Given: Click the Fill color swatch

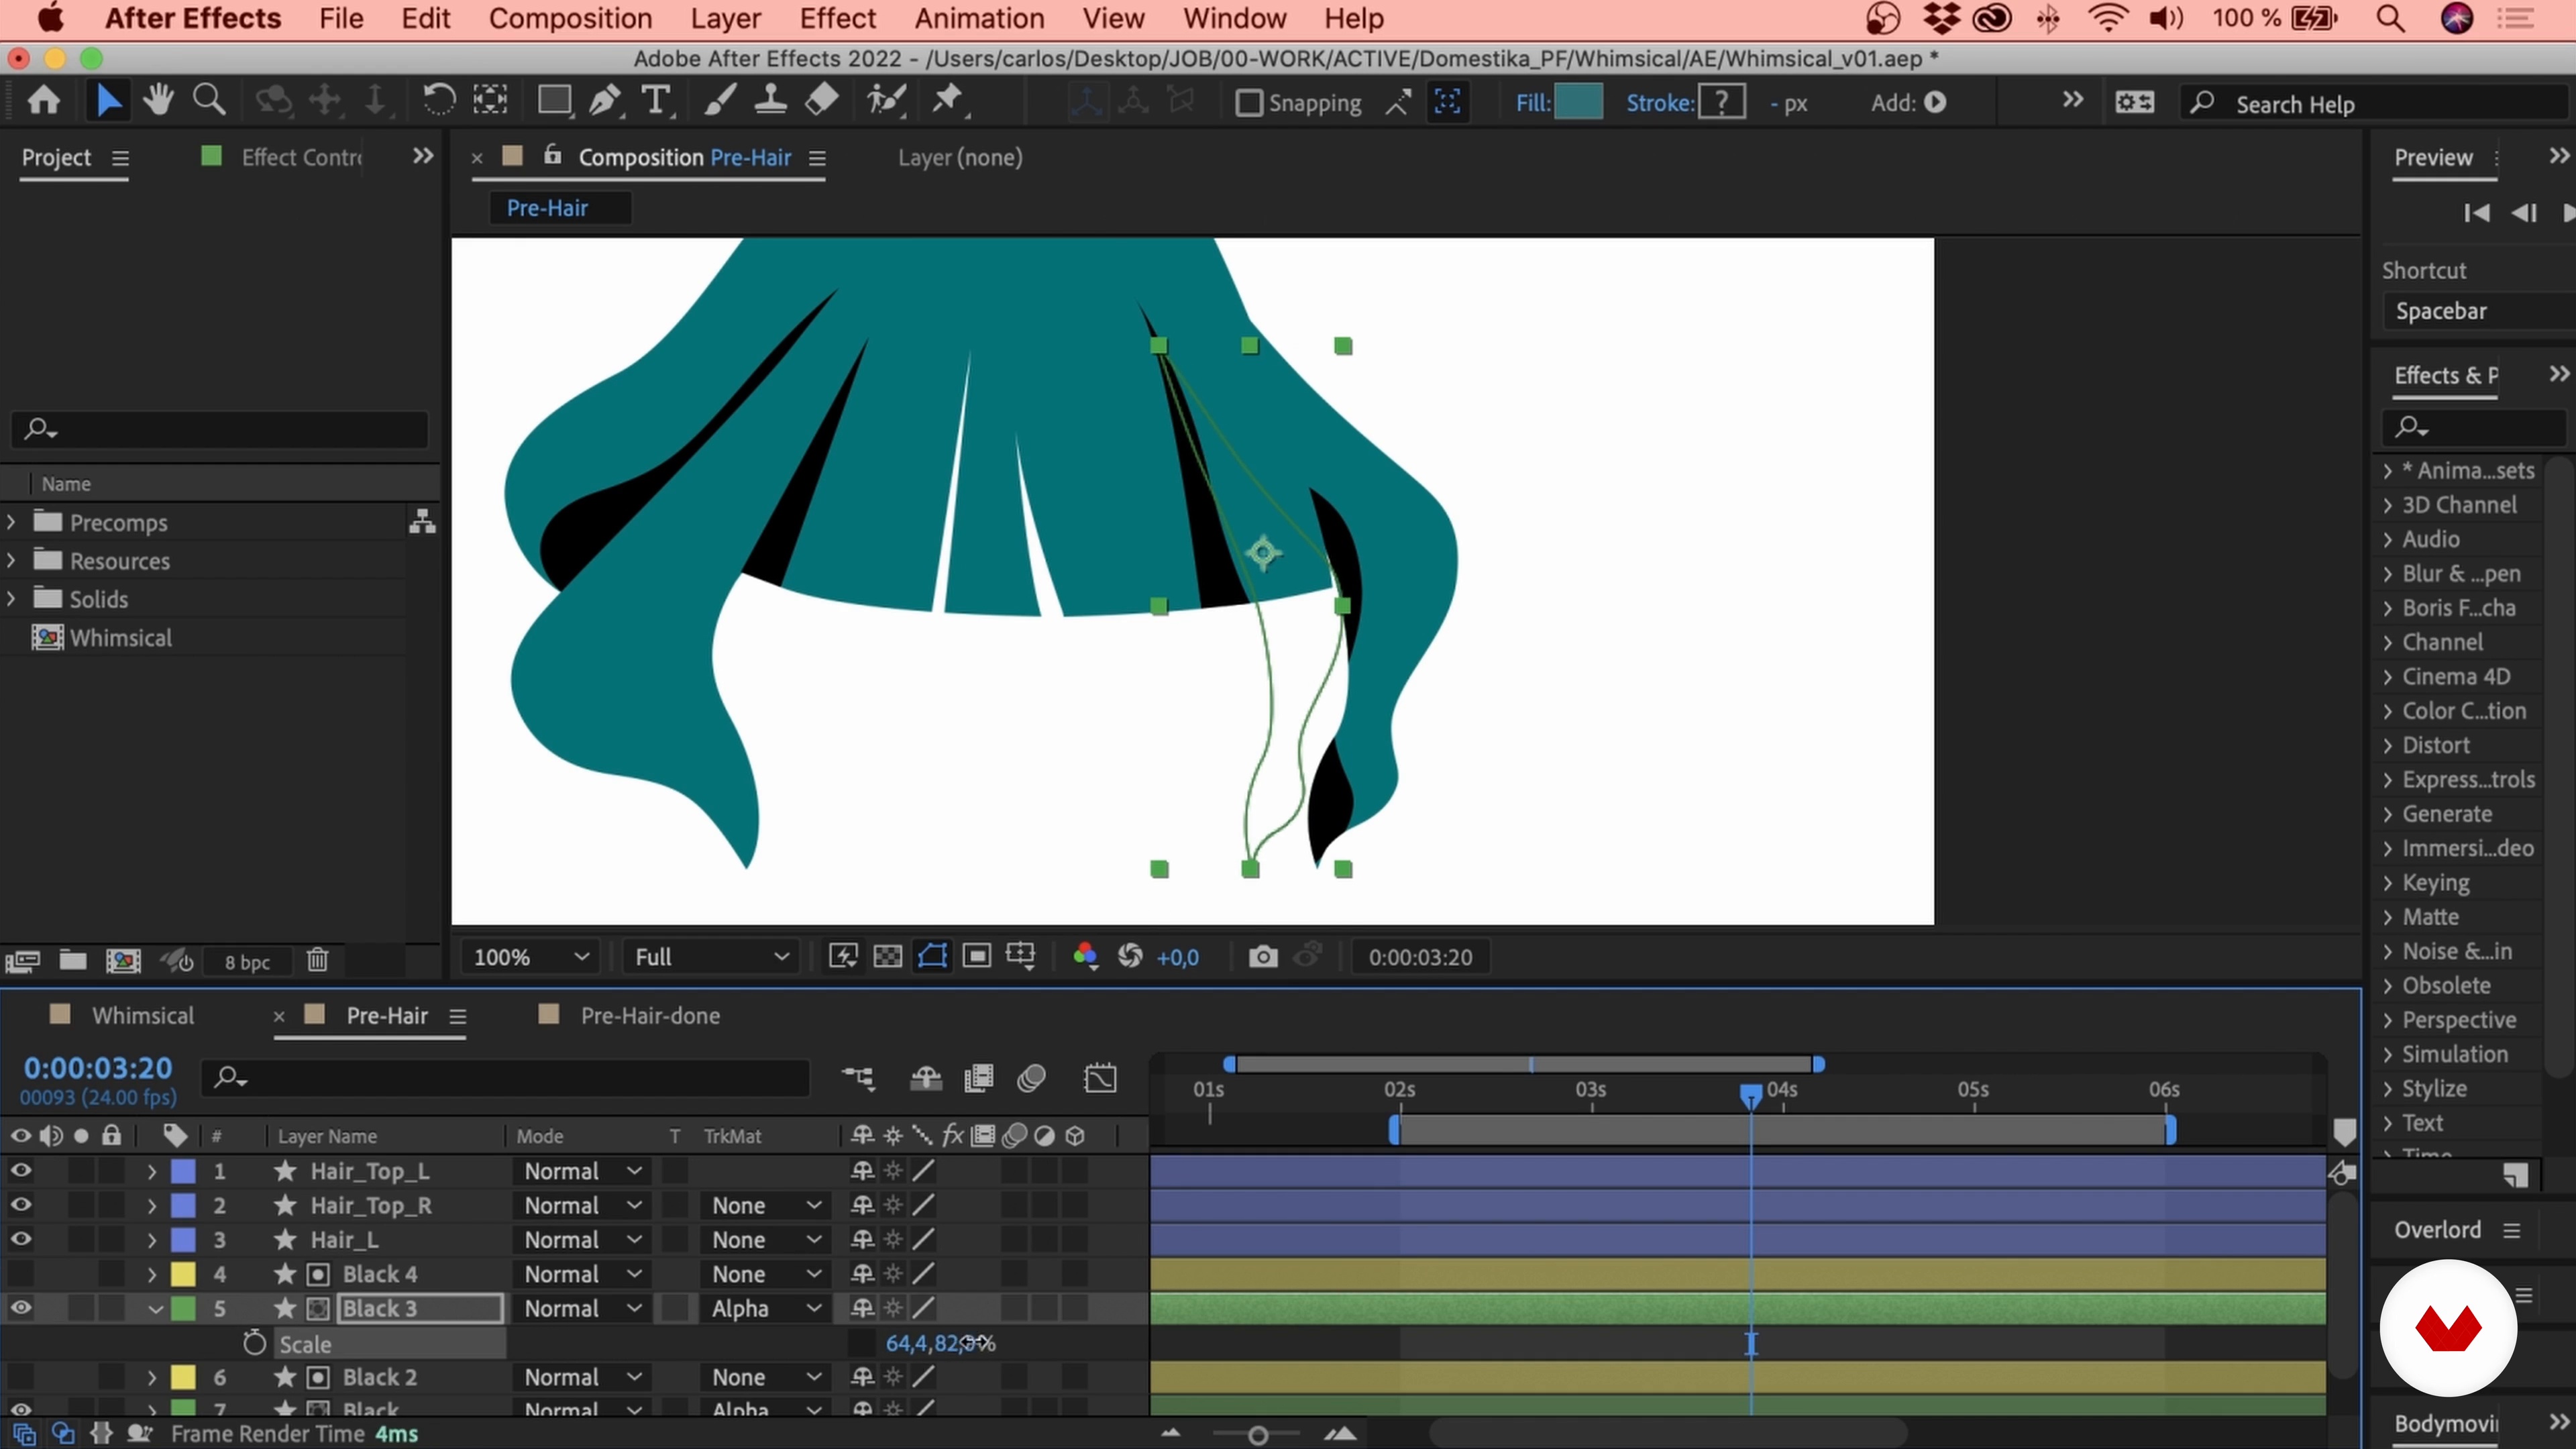Looking at the screenshot, I should (1579, 102).
